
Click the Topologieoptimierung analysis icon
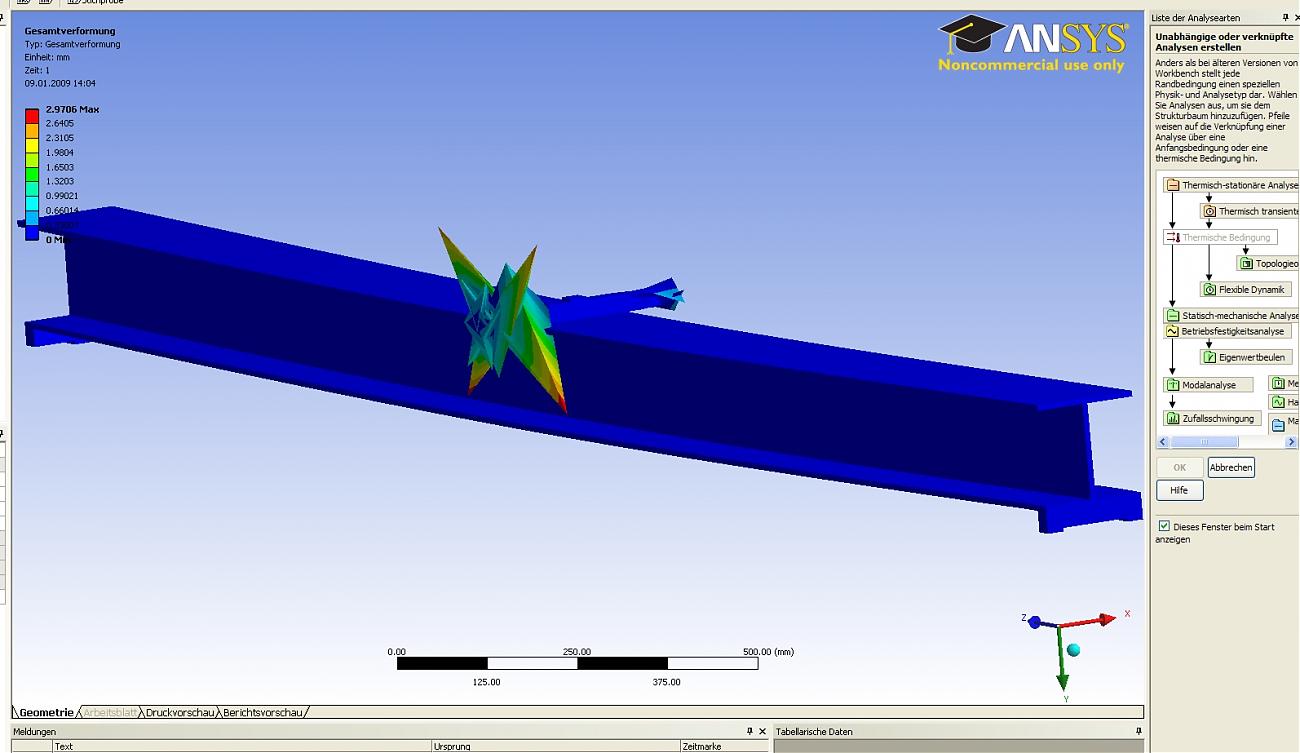coord(1247,264)
